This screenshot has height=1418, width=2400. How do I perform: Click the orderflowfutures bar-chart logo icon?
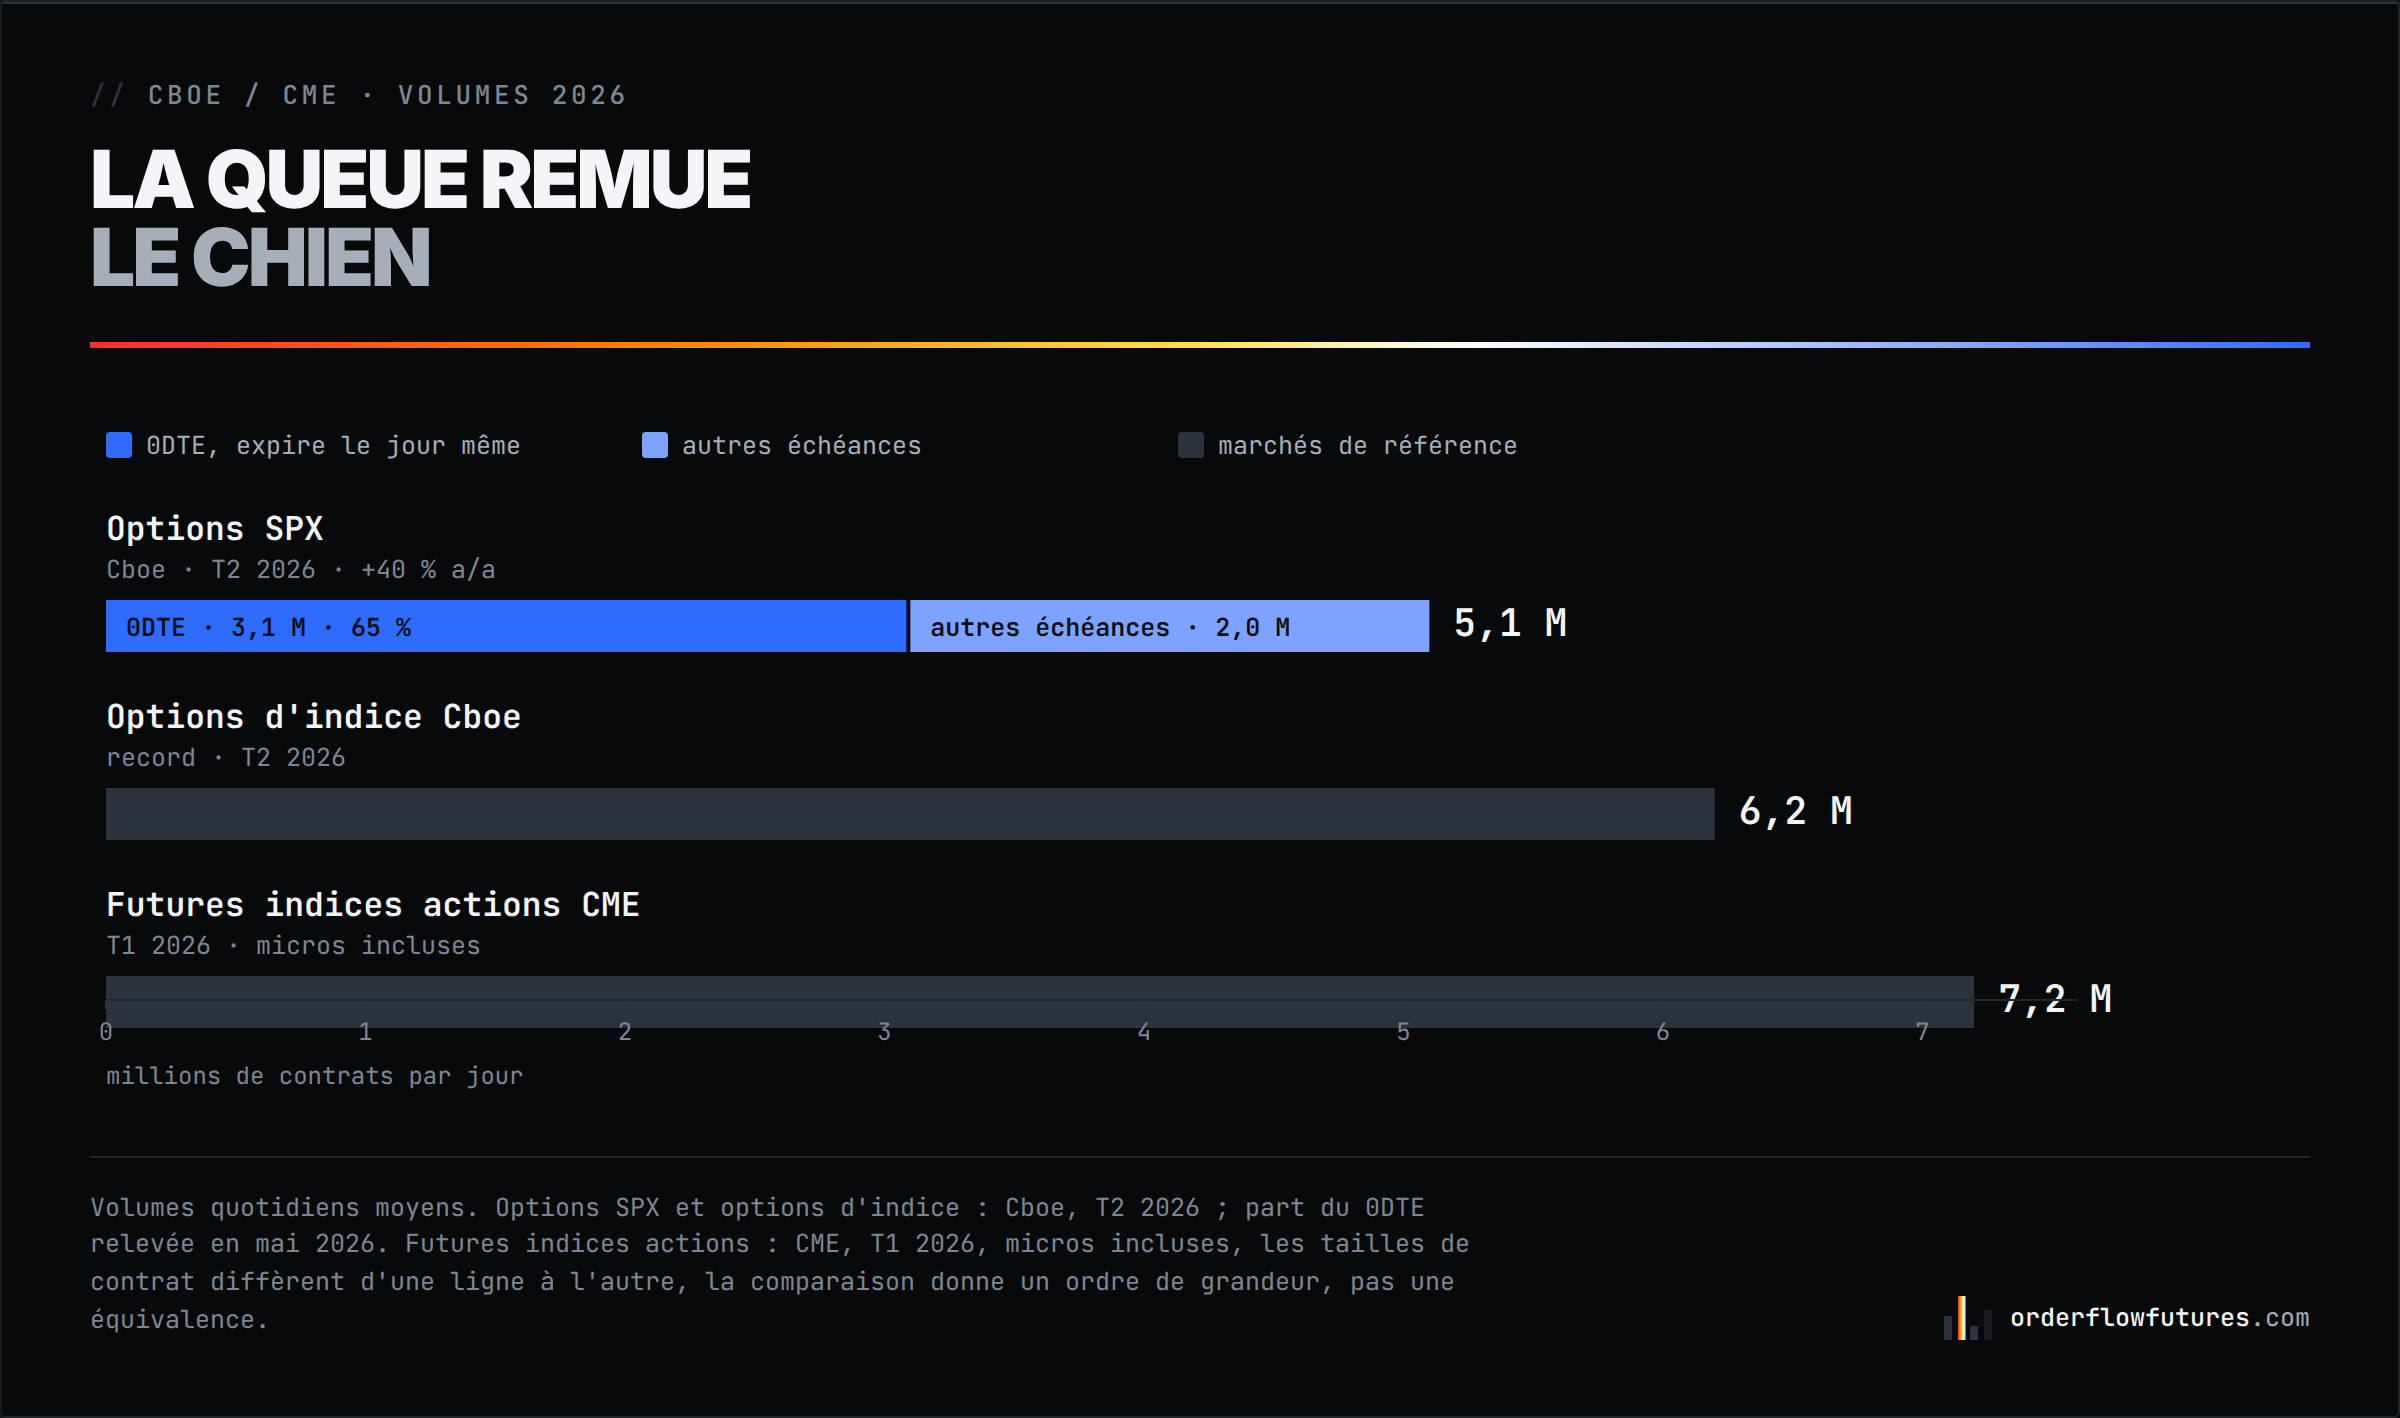pyautogui.click(x=1967, y=1318)
